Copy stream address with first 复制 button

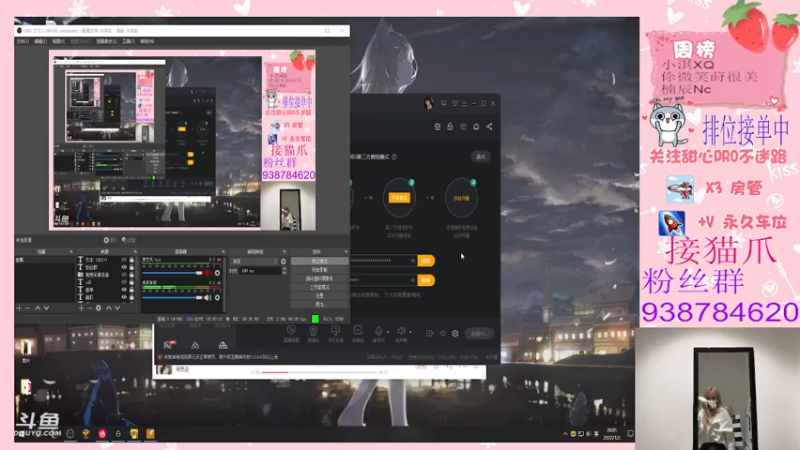click(x=426, y=261)
